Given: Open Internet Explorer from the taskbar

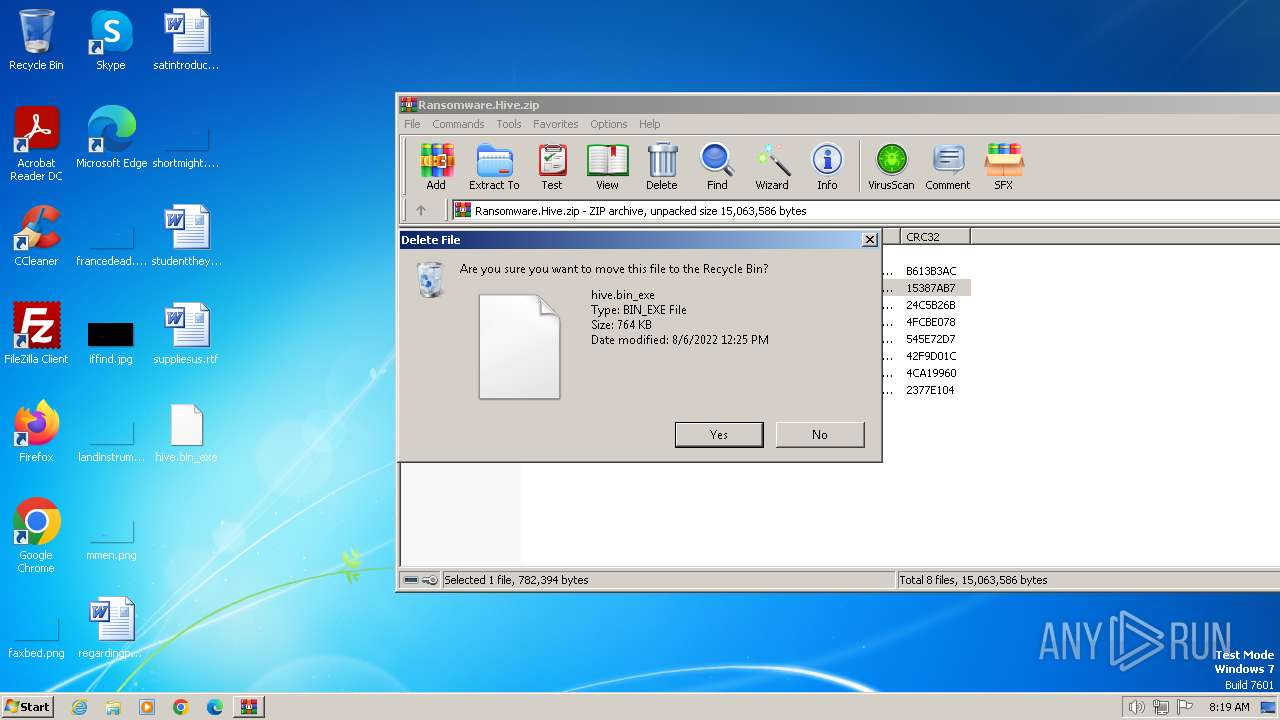Looking at the screenshot, I should [x=79, y=707].
